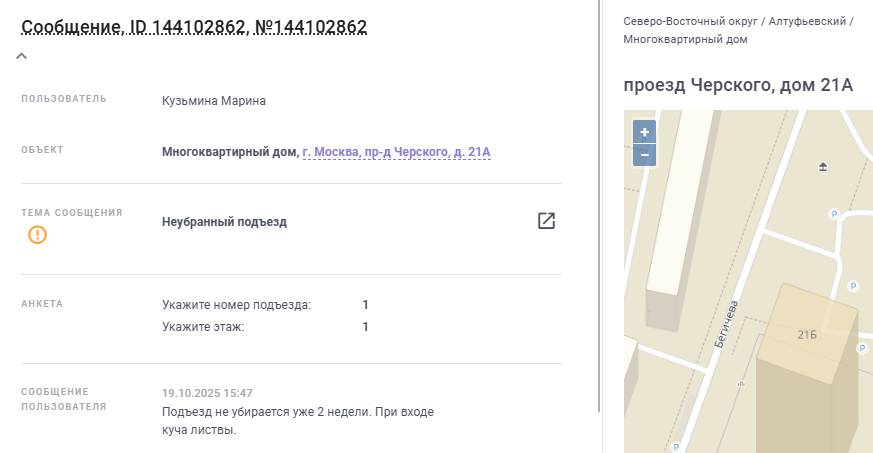Open Неубранный подъезд topic in new window icon
The image size is (873, 453).
coord(546,221)
